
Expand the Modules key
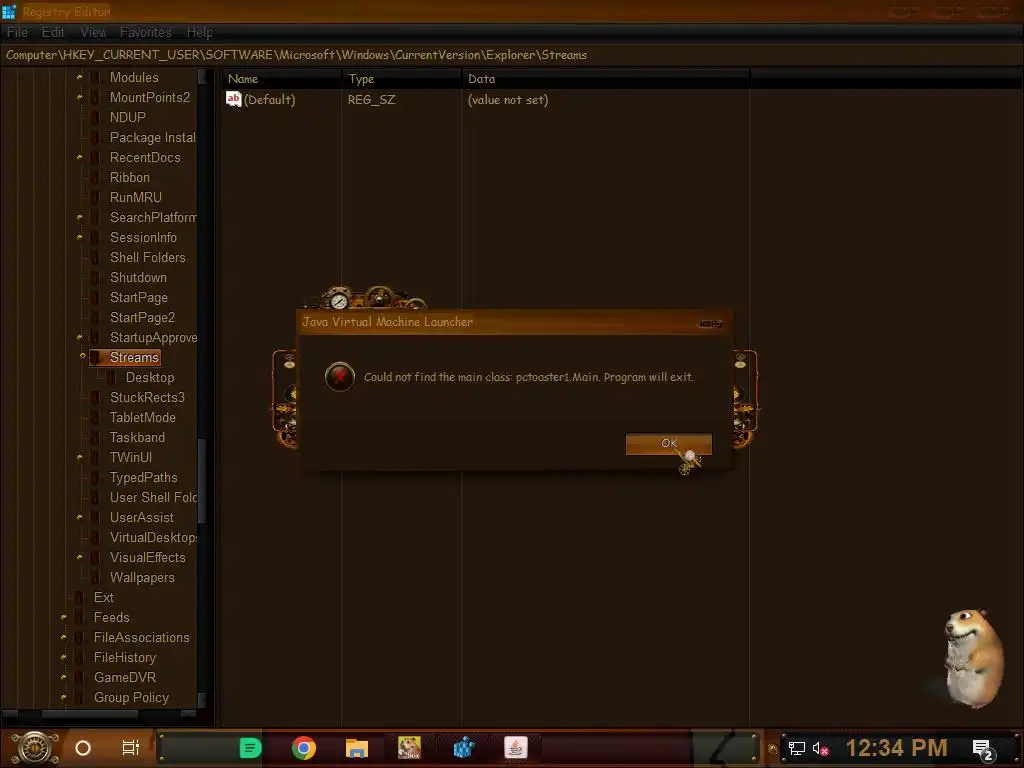[80, 77]
